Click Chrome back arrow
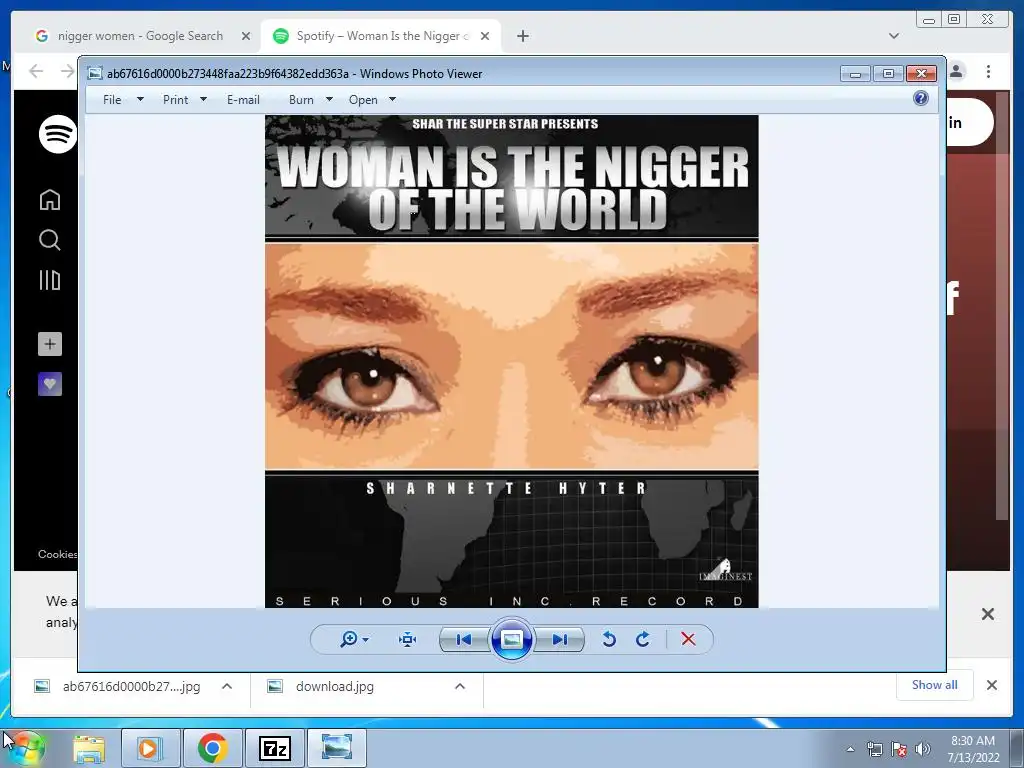 [36, 71]
